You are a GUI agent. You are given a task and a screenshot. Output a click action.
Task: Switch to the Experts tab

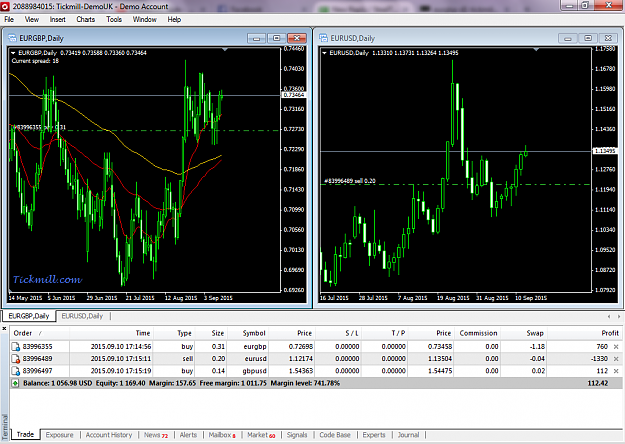click(x=374, y=435)
